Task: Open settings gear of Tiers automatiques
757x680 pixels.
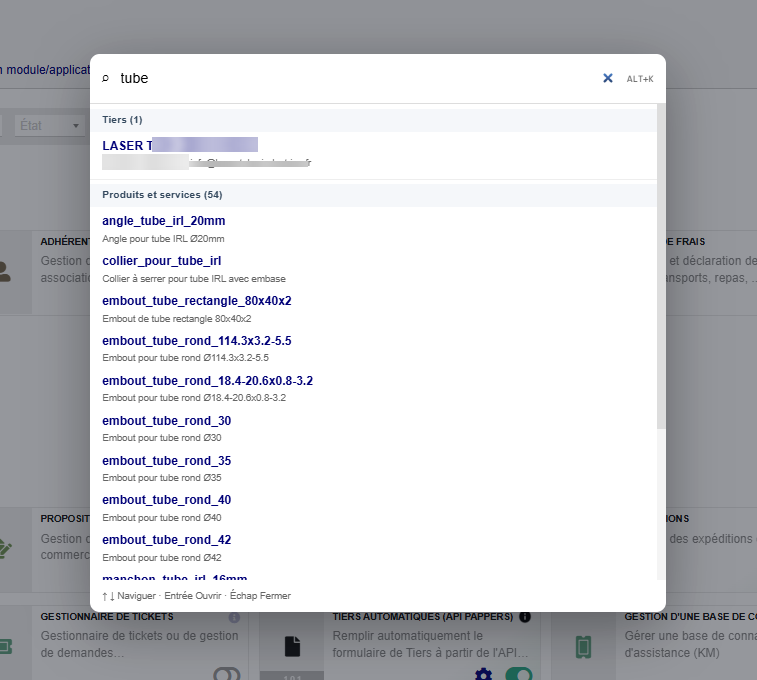Action: tap(483, 674)
